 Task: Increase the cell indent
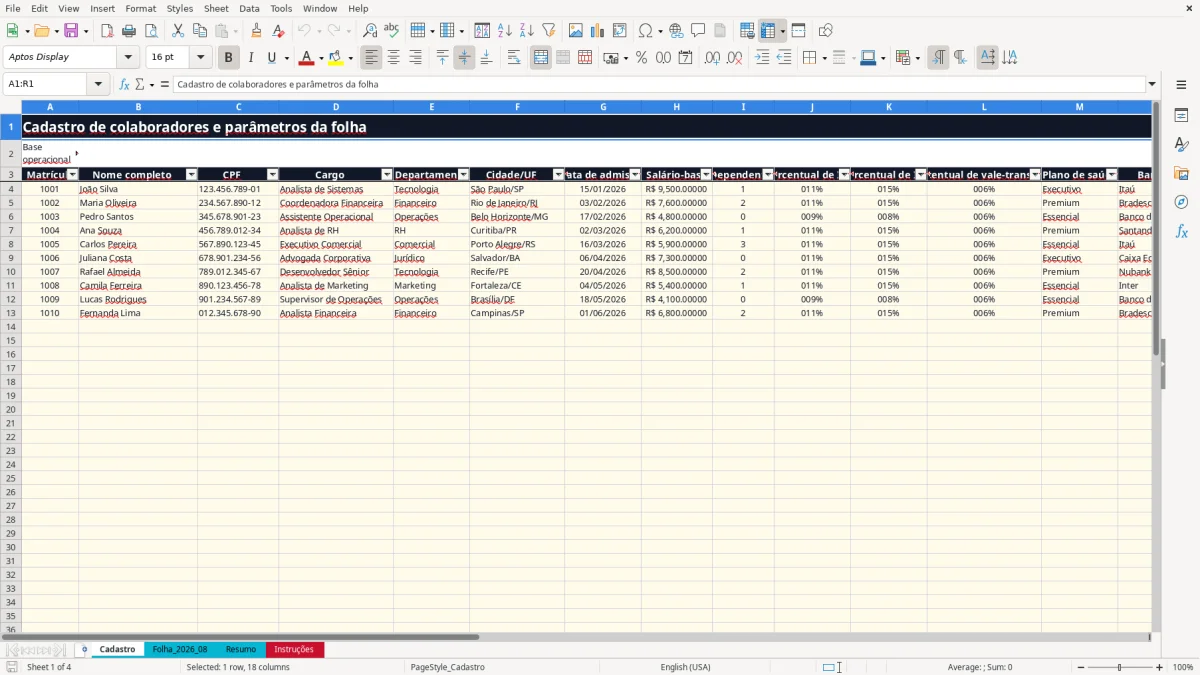[x=762, y=58]
